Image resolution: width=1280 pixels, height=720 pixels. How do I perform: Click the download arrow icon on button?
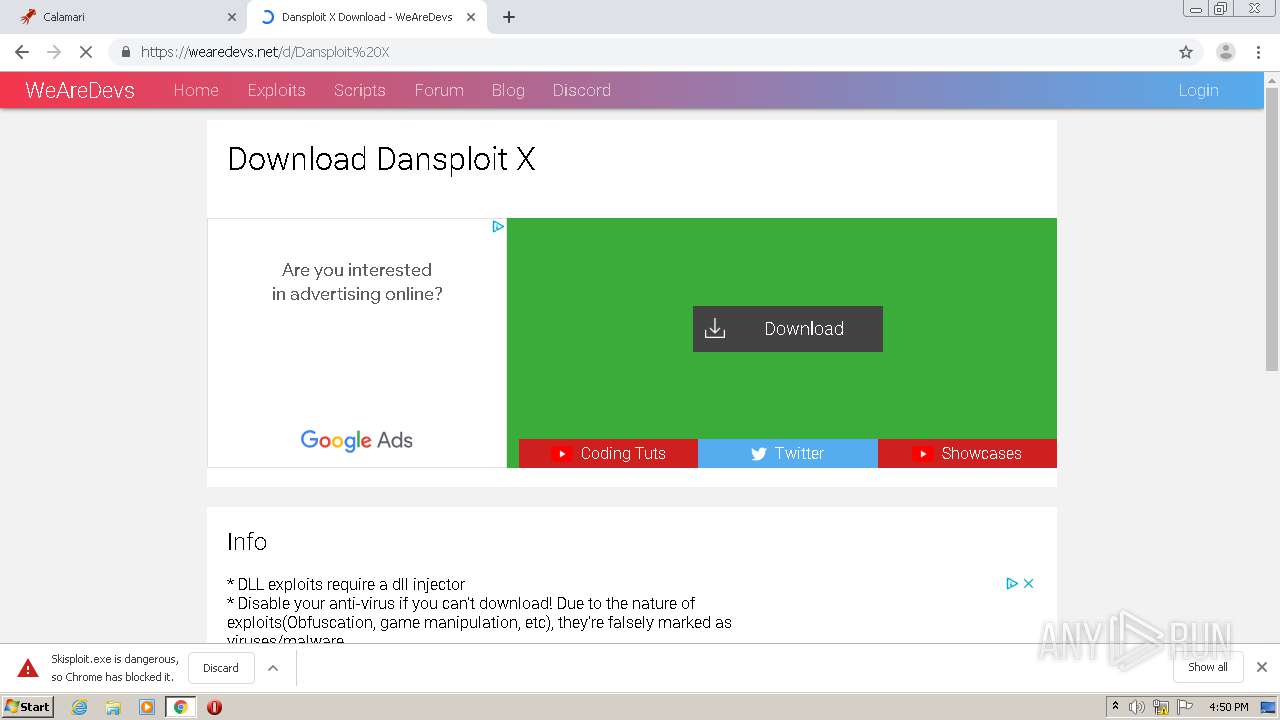coord(715,329)
